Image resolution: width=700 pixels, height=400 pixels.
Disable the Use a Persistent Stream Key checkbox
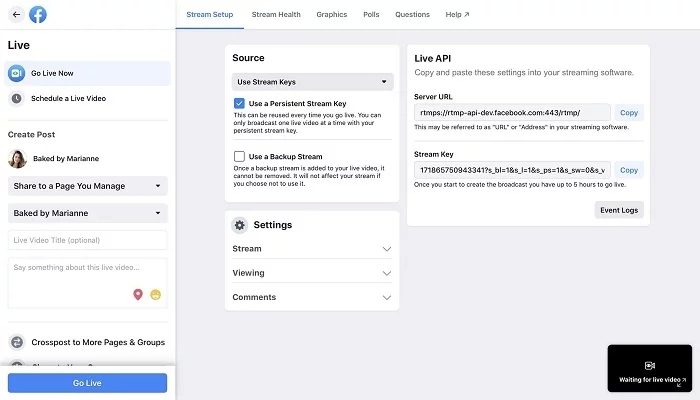239,103
